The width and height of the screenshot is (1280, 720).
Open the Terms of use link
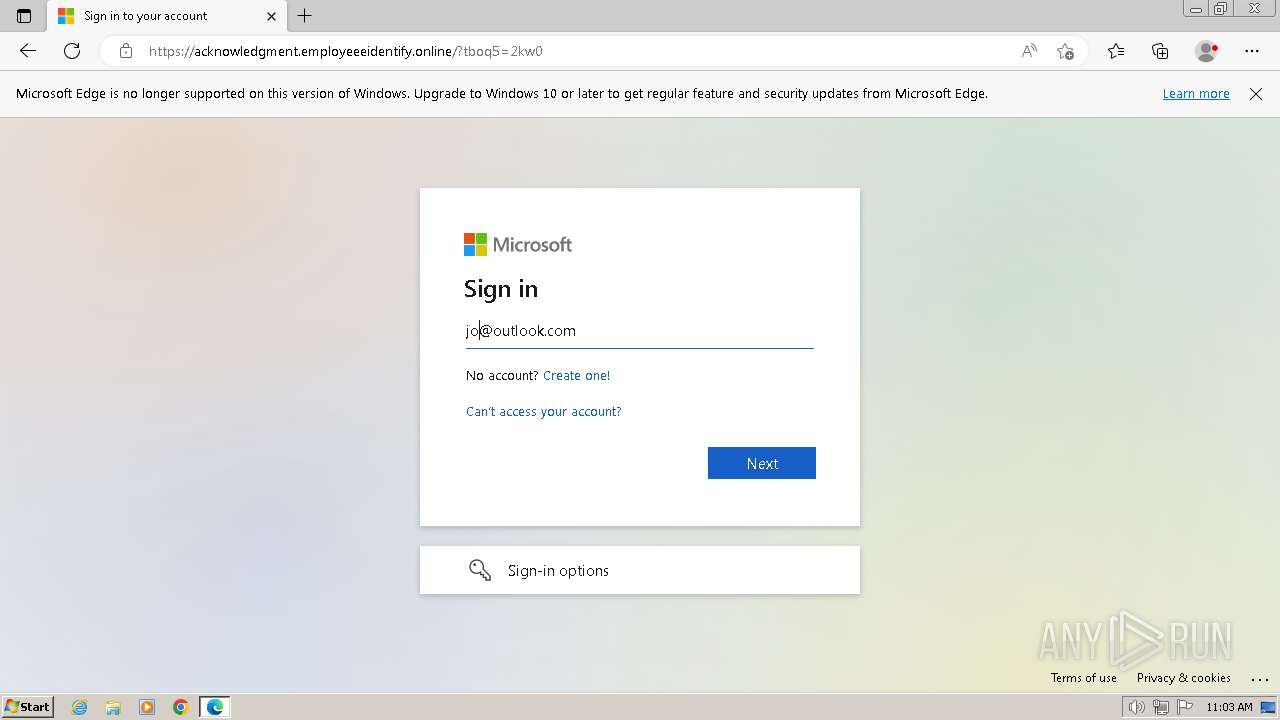1084,678
